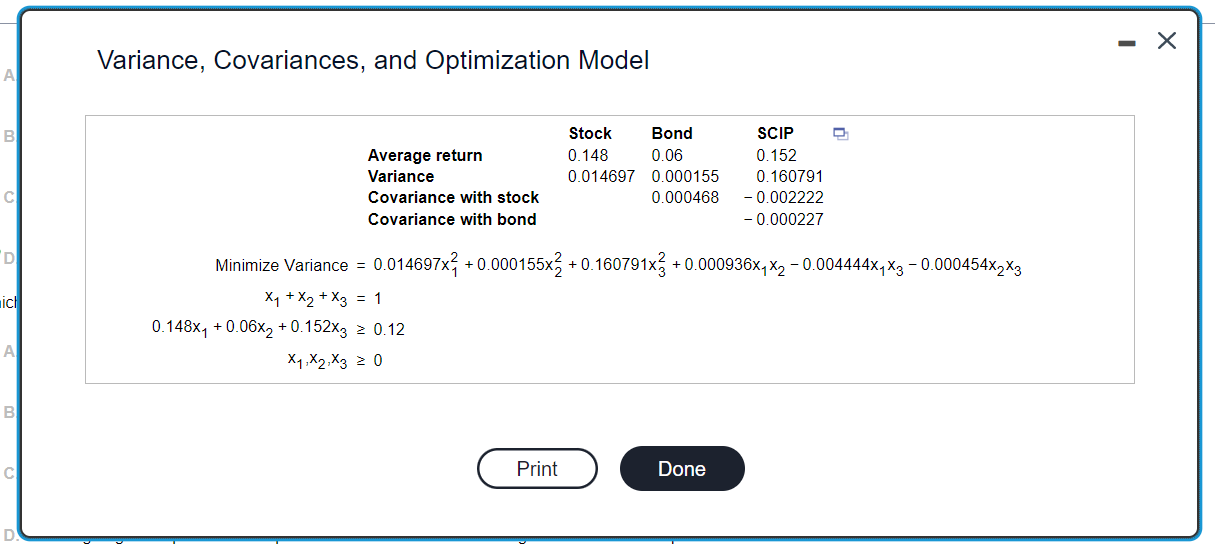1215x553 pixels.
Task: Click the SCIP column header
Action: click(x=776, y=133)
